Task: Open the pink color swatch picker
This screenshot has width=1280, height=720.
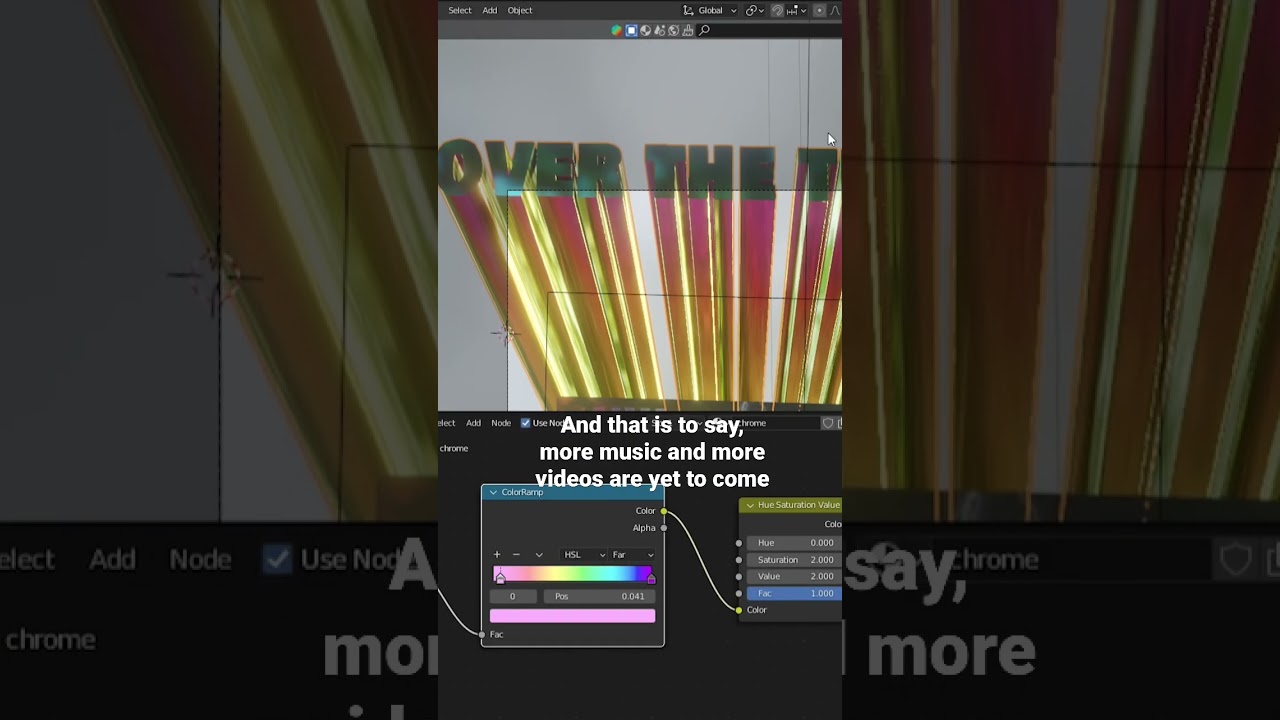Action: click(573, 616)
